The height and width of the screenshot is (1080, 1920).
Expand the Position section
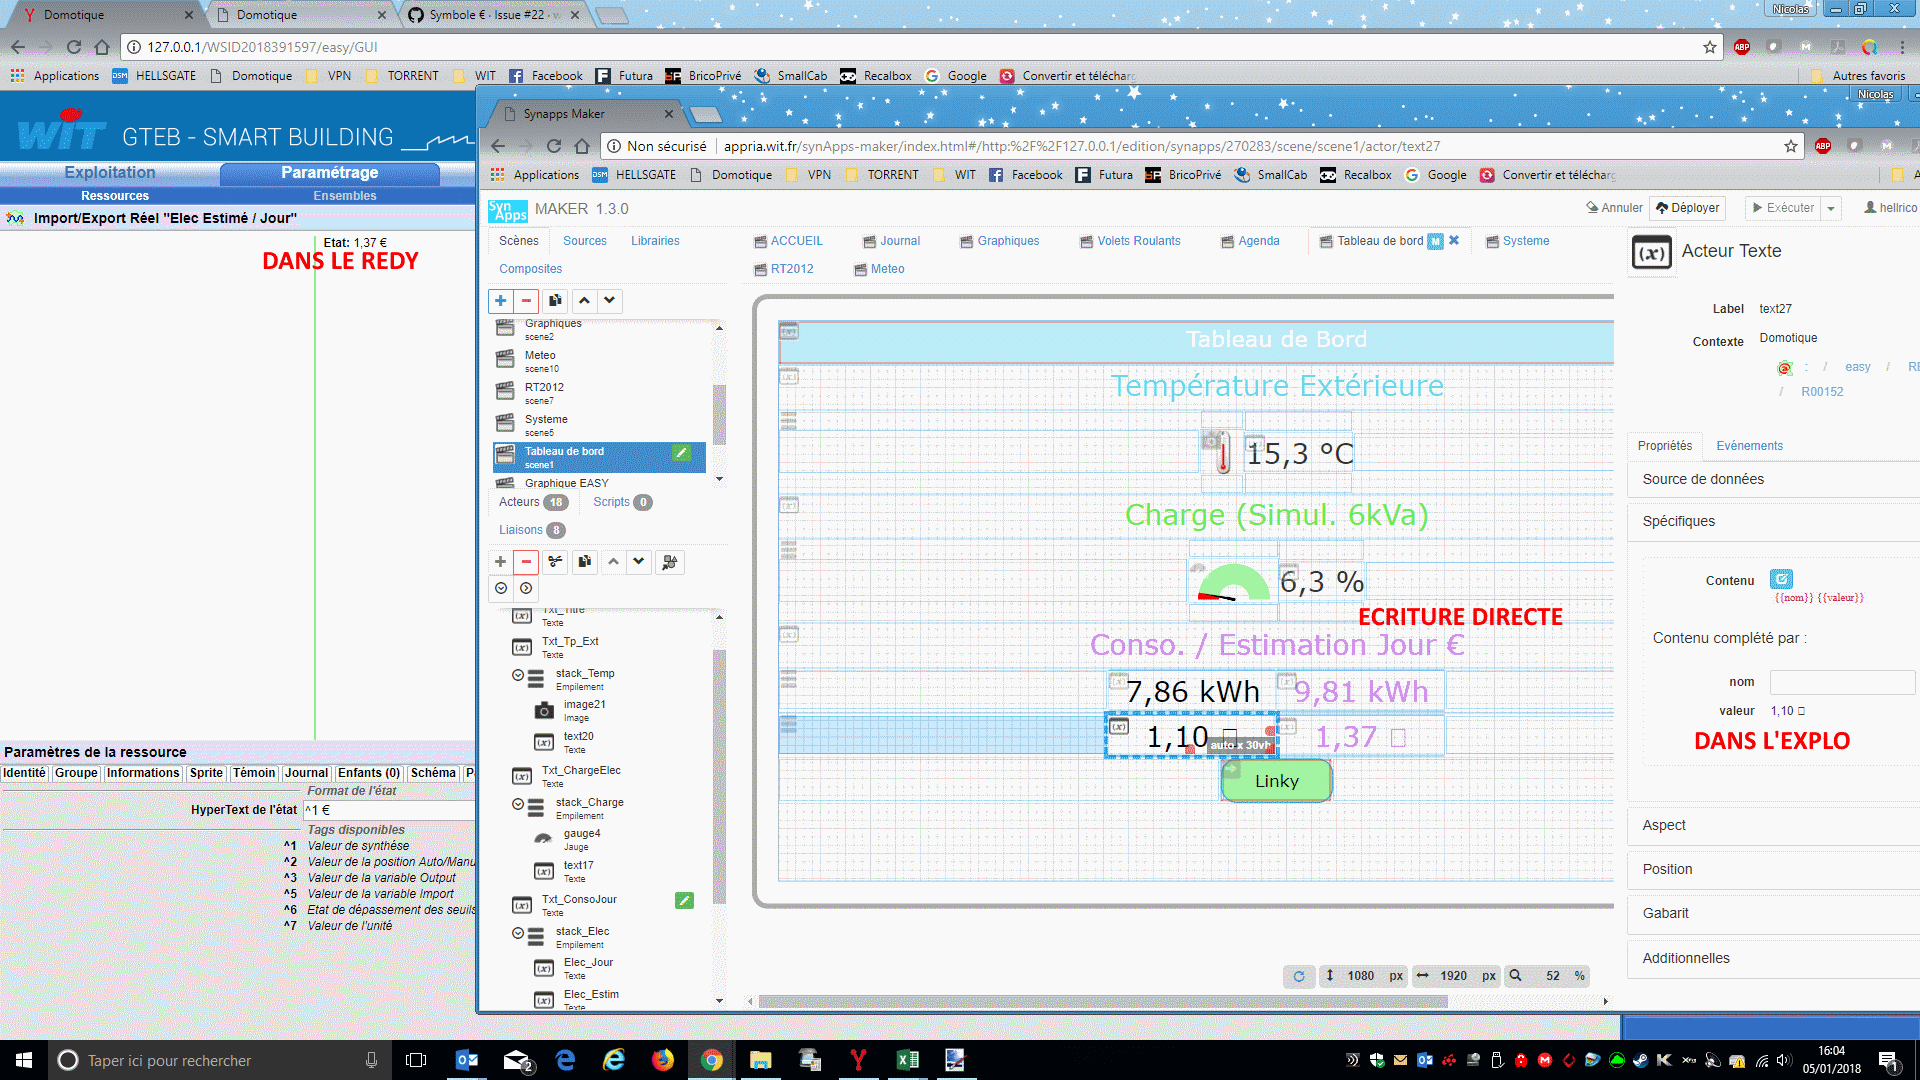tap(1772, 869)
